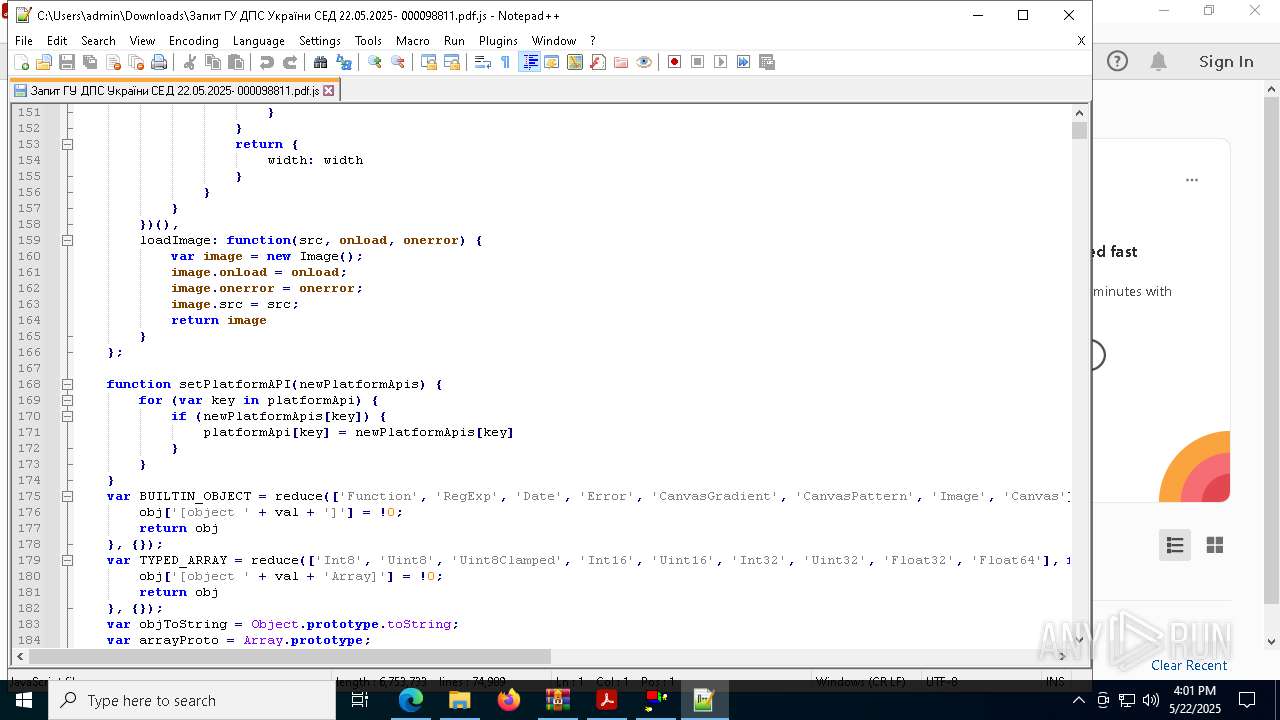Click the Copy toolbar icon
Image resolution: width=1280 pixels, height=720 pixels.
212,62
